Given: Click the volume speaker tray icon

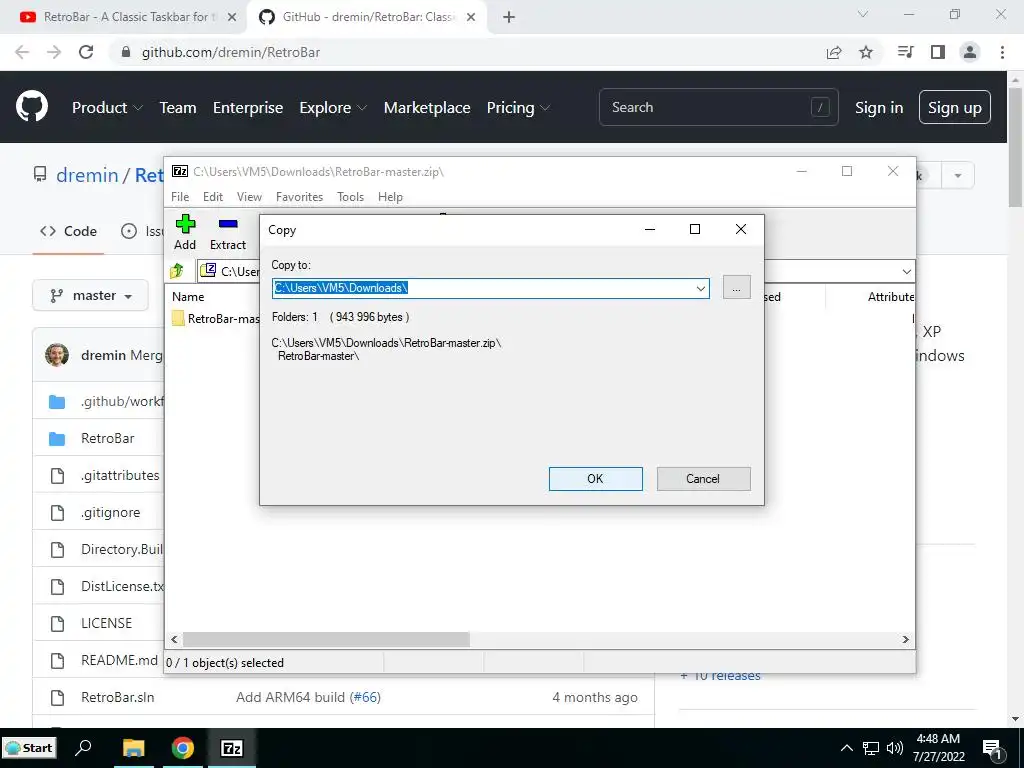Looking at the screenshot, I should tap(895, 748).
